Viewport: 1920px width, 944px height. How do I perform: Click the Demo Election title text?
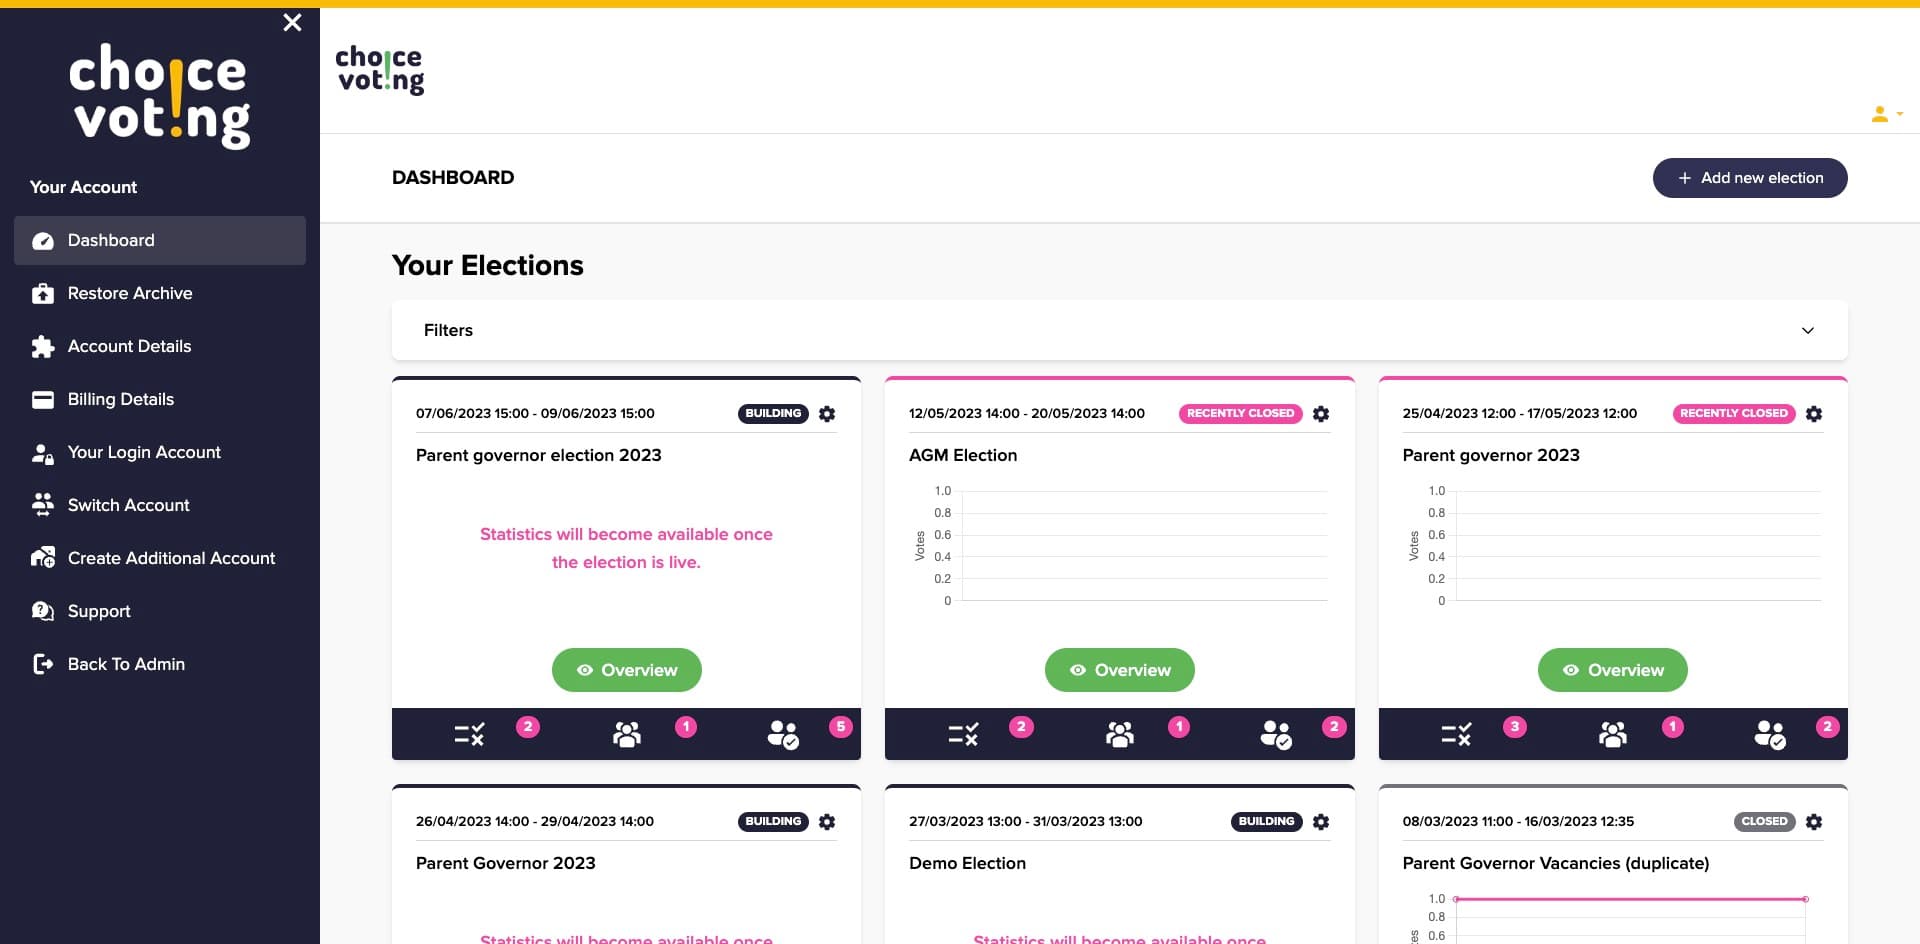point(967,864)
